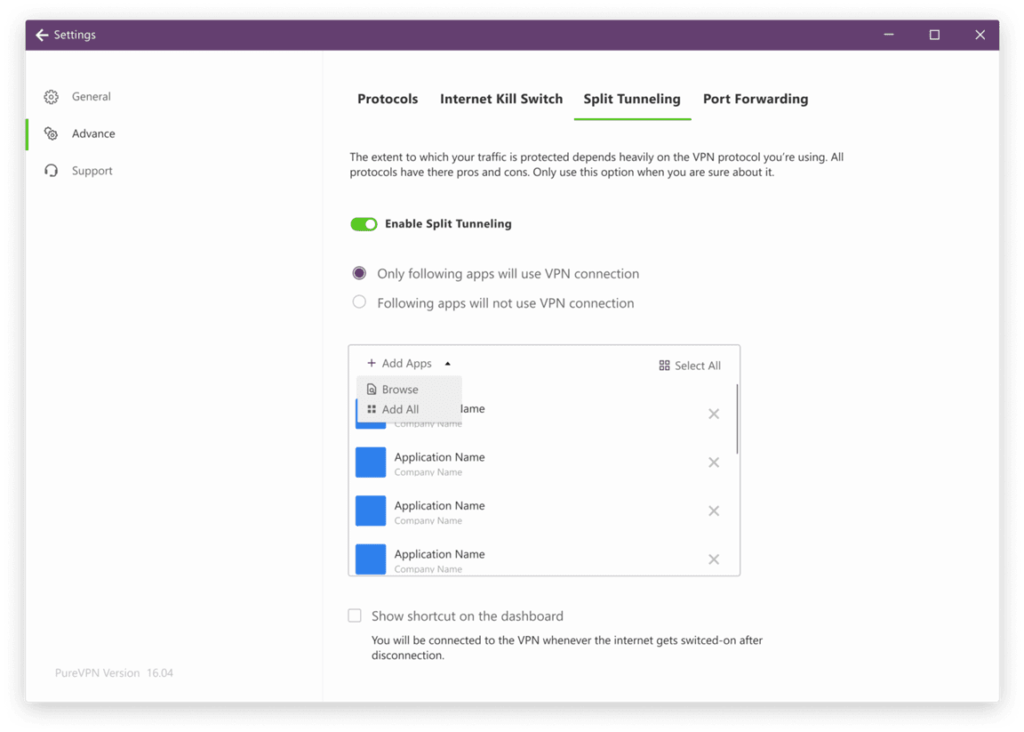Choose Add All from the Add Apps menu

pyautogui.click(x=400, y=410)
